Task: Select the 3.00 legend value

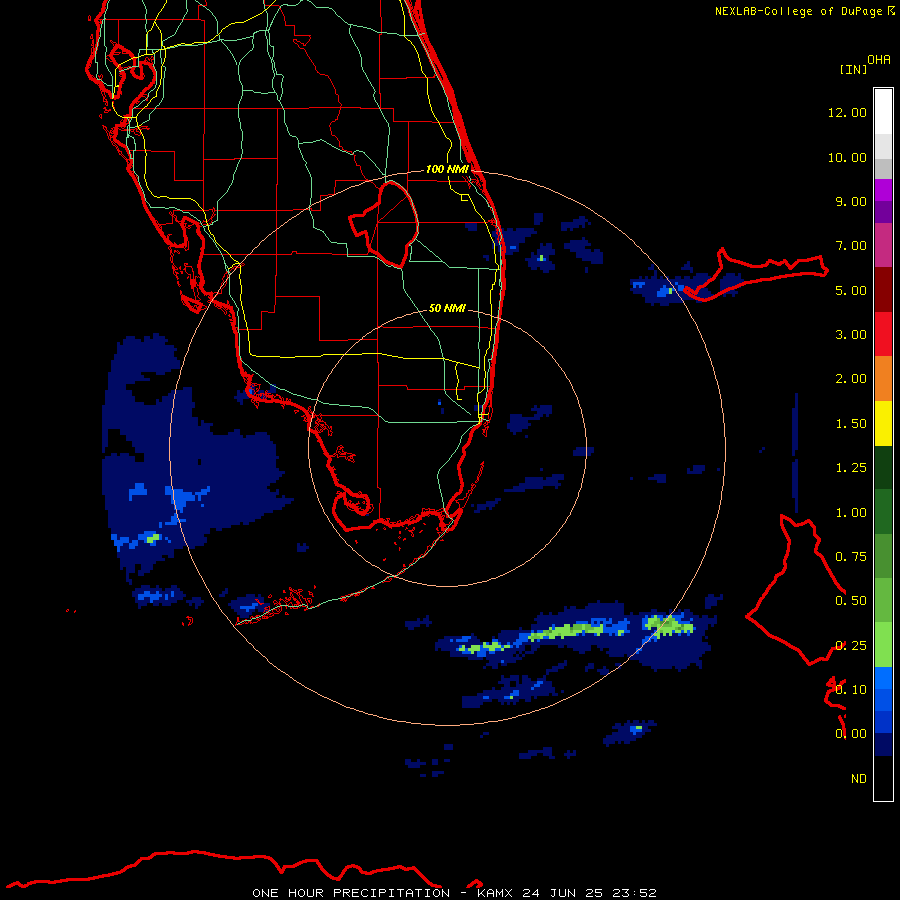Action: click(x=851, y=335)
